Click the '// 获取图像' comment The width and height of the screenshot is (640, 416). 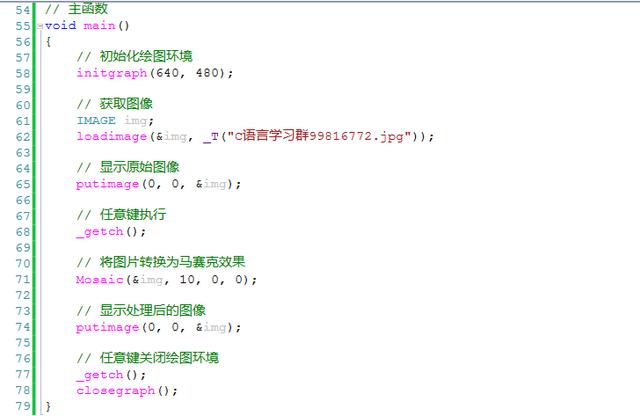(114, 104)
